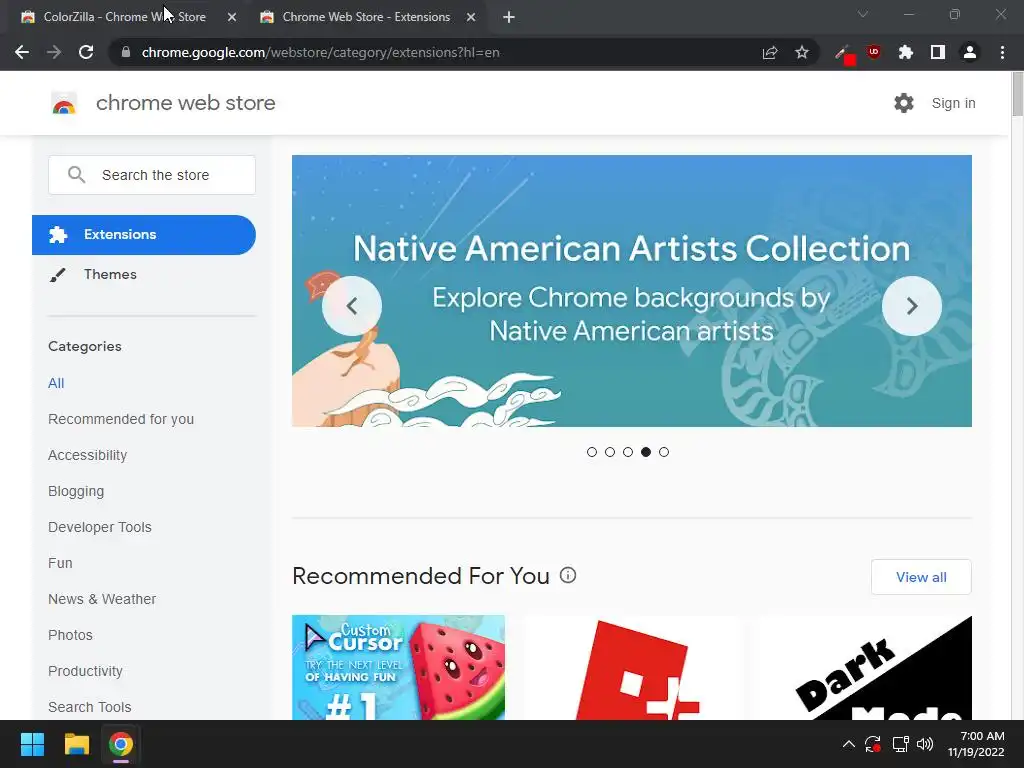1024x768 pixels.
Task: Select the first carousel dot
Action: [592, 452]
